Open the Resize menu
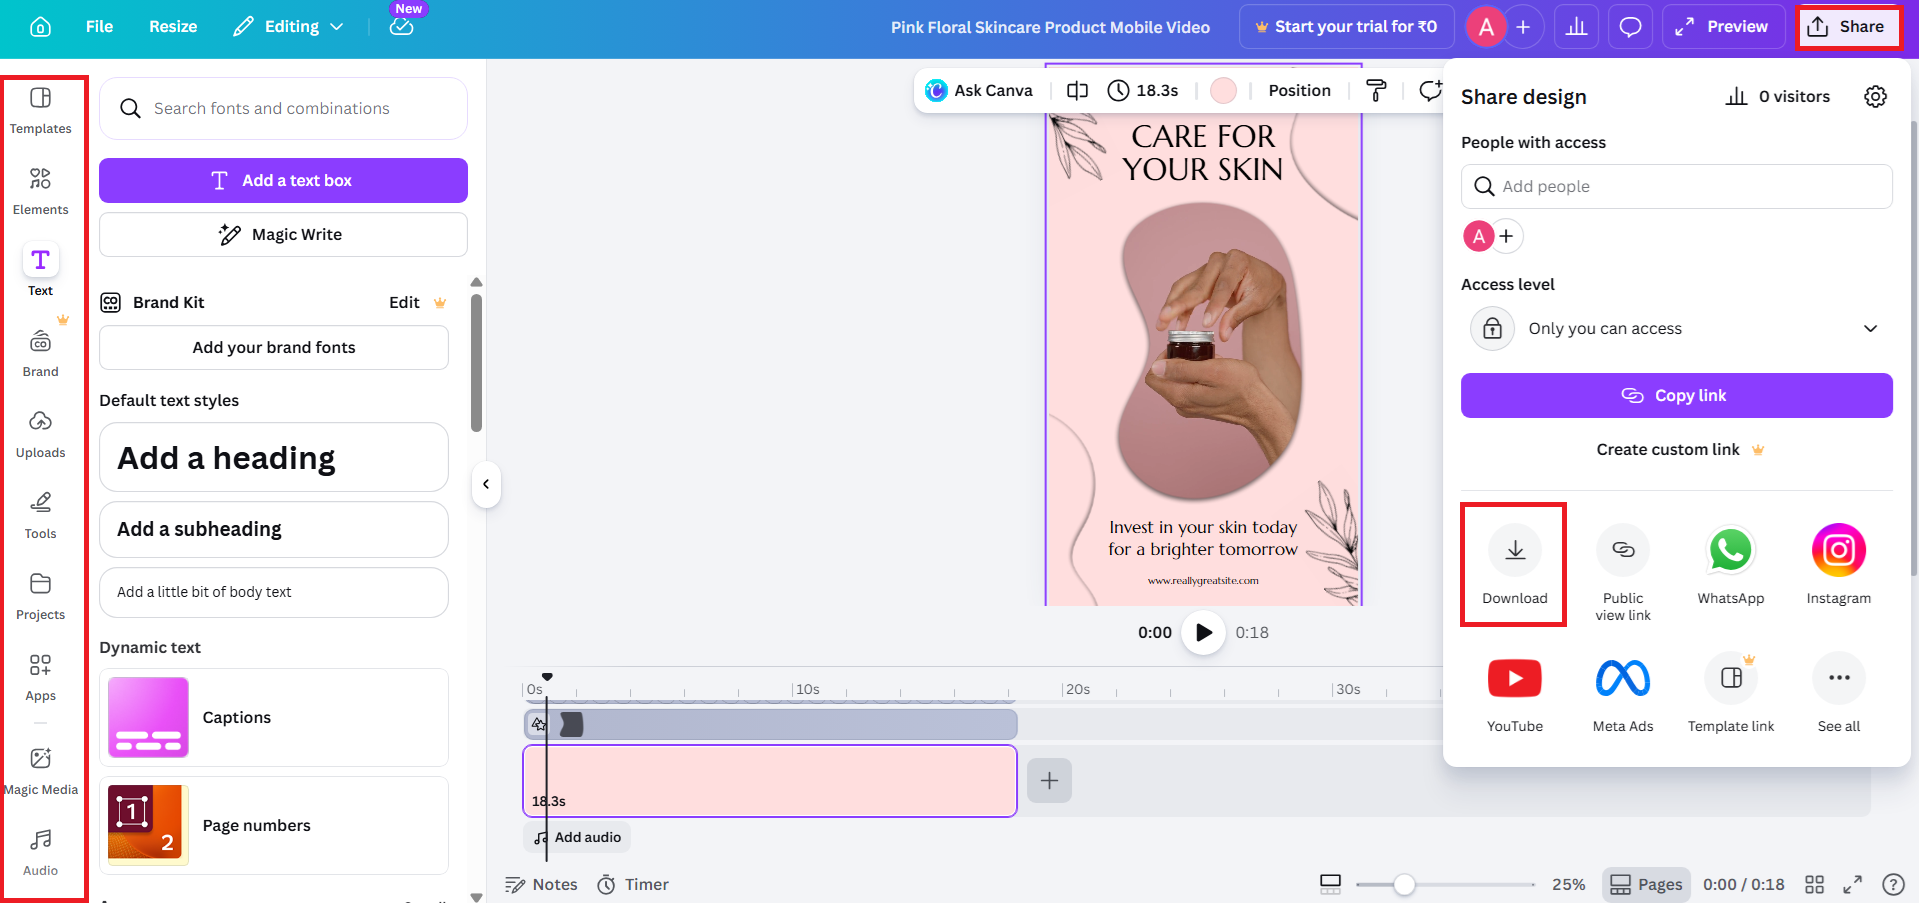Viewport: 1919px width, 903px height. pyautogui.click(x=173, y=27)
